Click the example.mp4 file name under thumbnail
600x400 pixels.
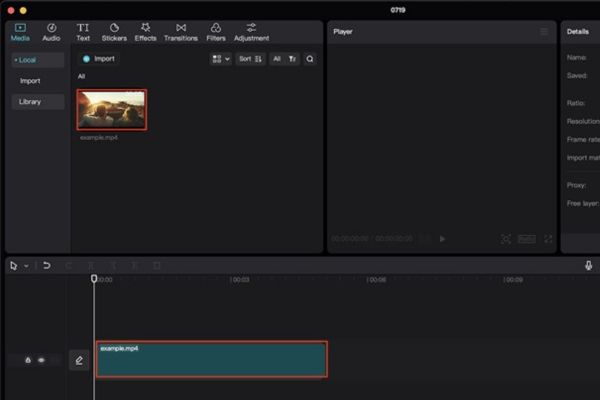coord(99,137)
